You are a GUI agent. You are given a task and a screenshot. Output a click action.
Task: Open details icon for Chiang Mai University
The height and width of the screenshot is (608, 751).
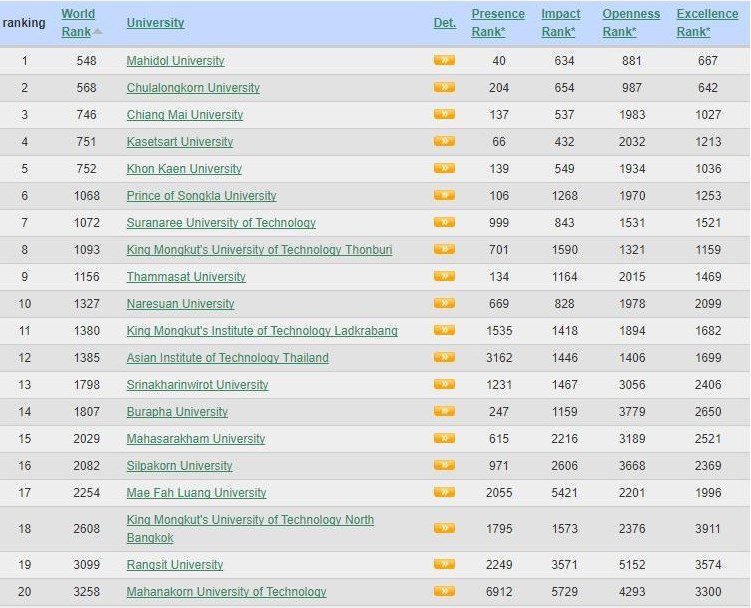click(x=444, y=114)
